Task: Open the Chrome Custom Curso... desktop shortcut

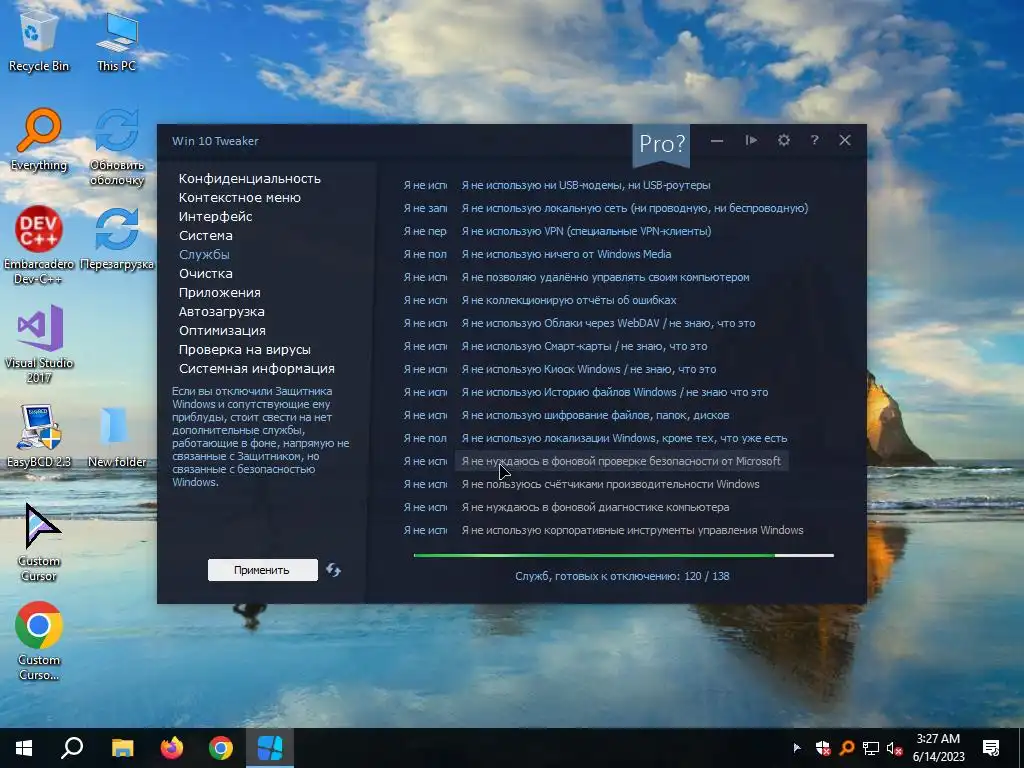Action: [x=39, y=641]
